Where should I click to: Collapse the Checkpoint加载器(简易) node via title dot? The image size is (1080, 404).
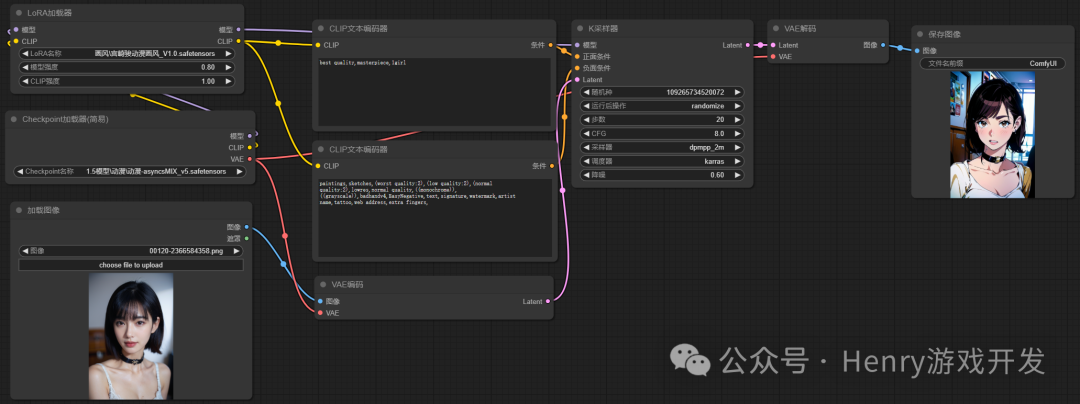coord(14,119)
